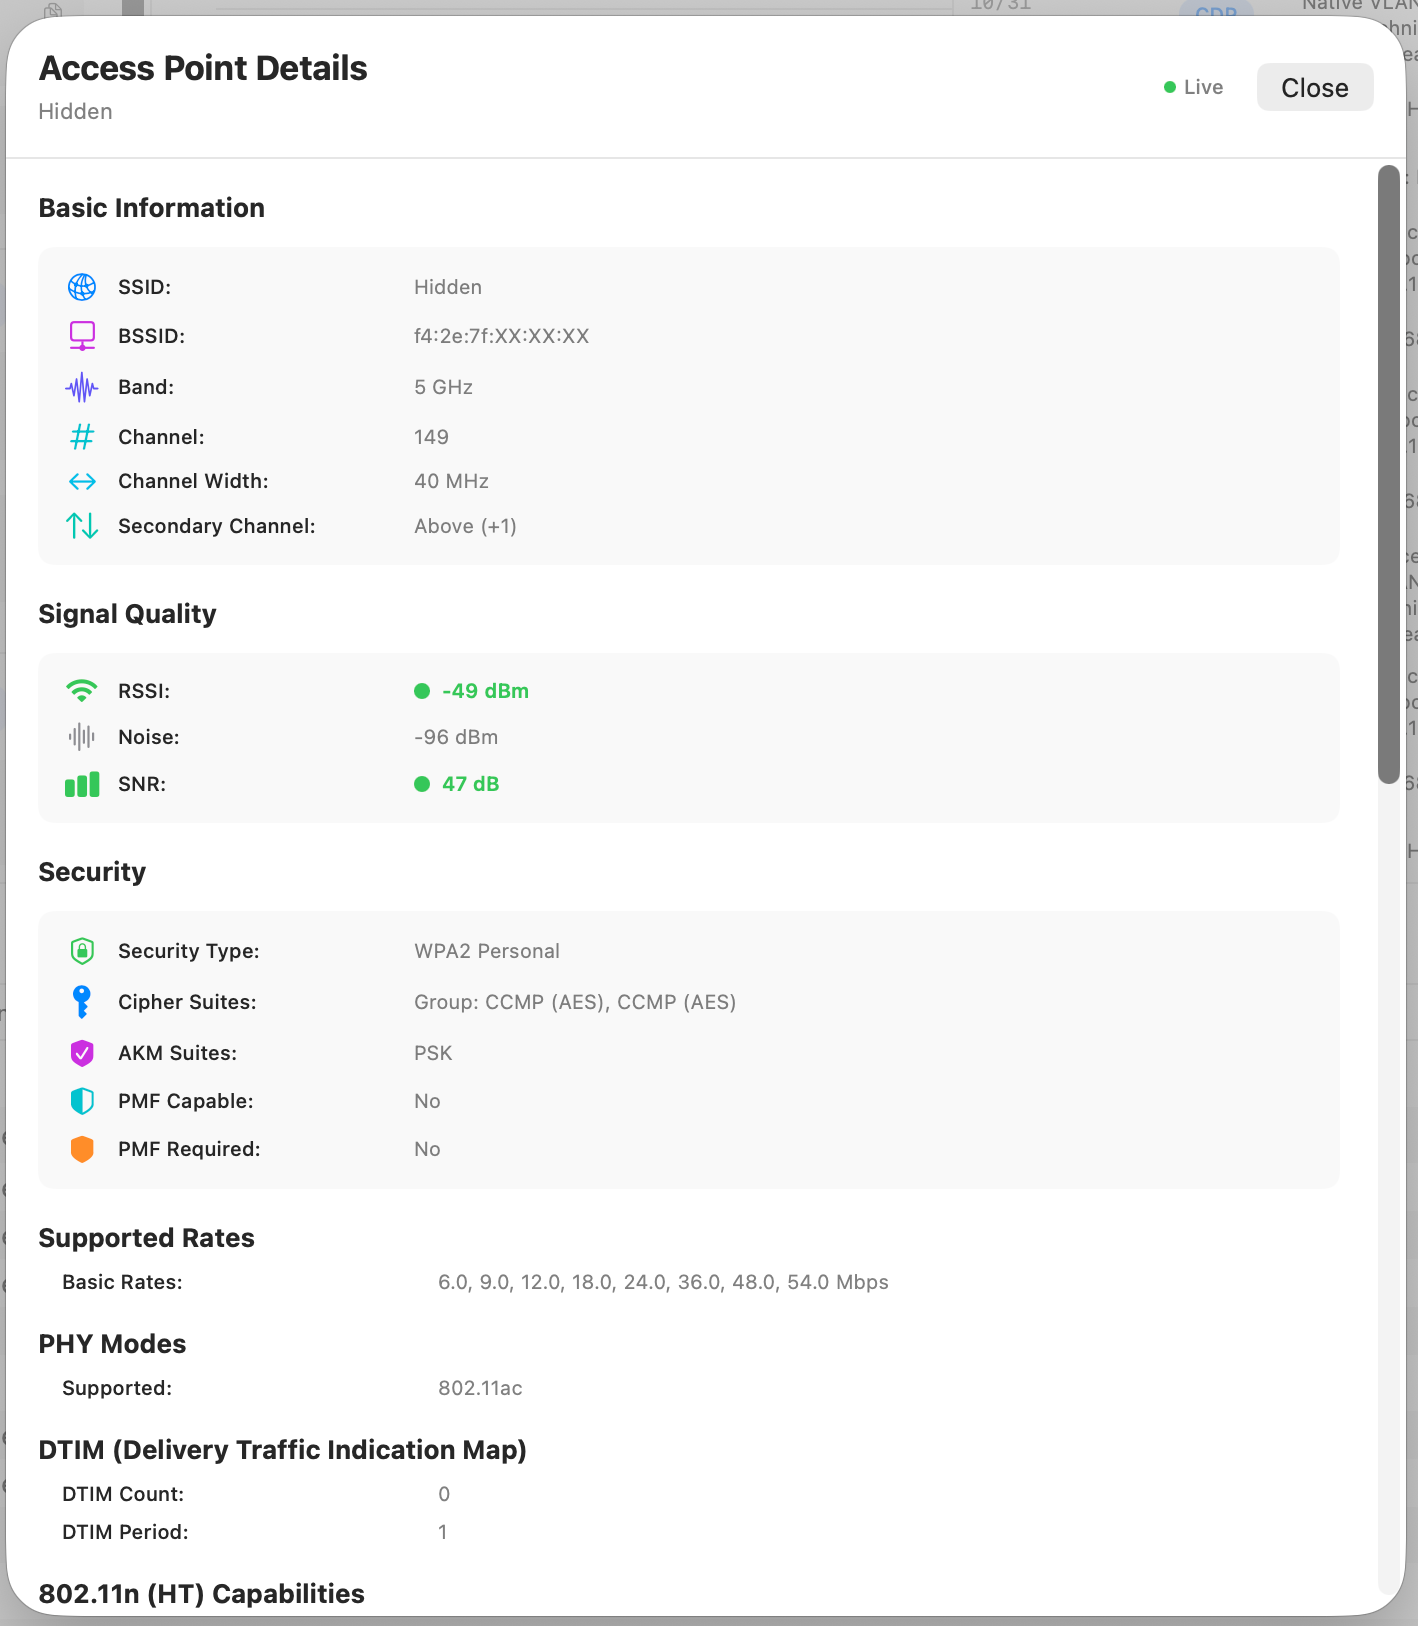Viewport: 1418px width, 1626px height.
Task: Click the blue key icon for Cipher Suites
Action: pos(82,1002)
